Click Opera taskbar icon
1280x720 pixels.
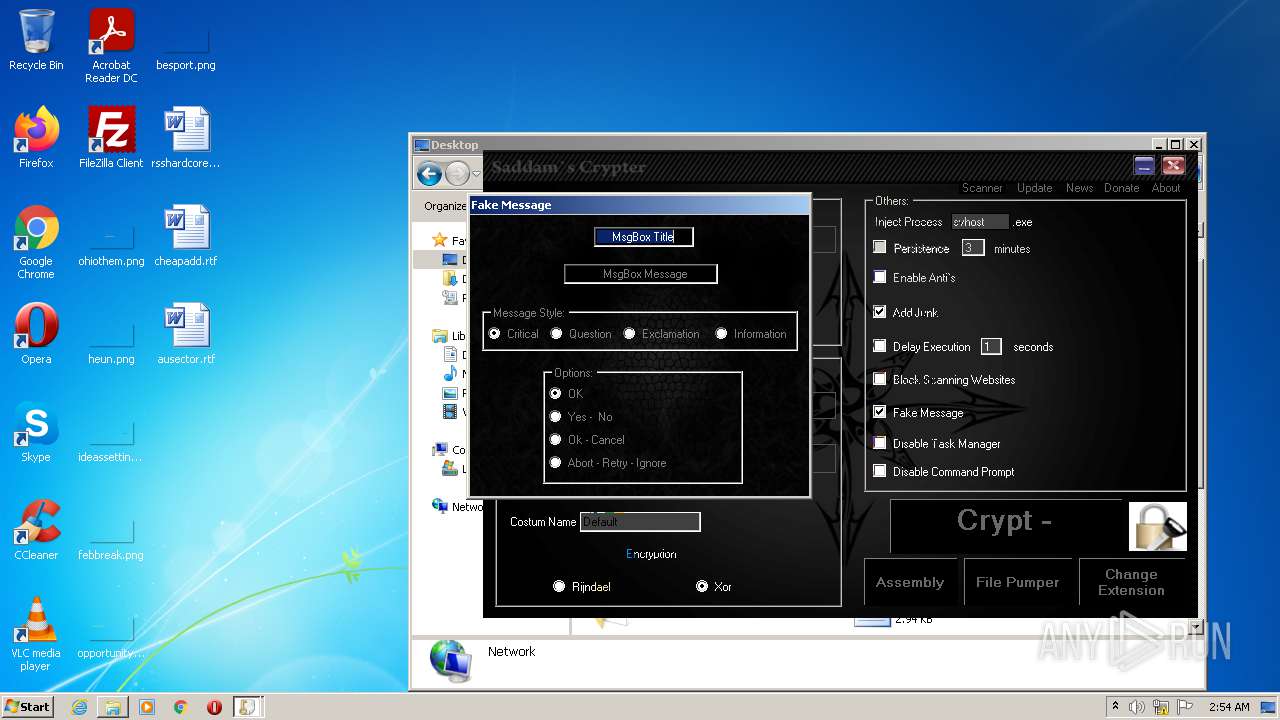[214, 707]
